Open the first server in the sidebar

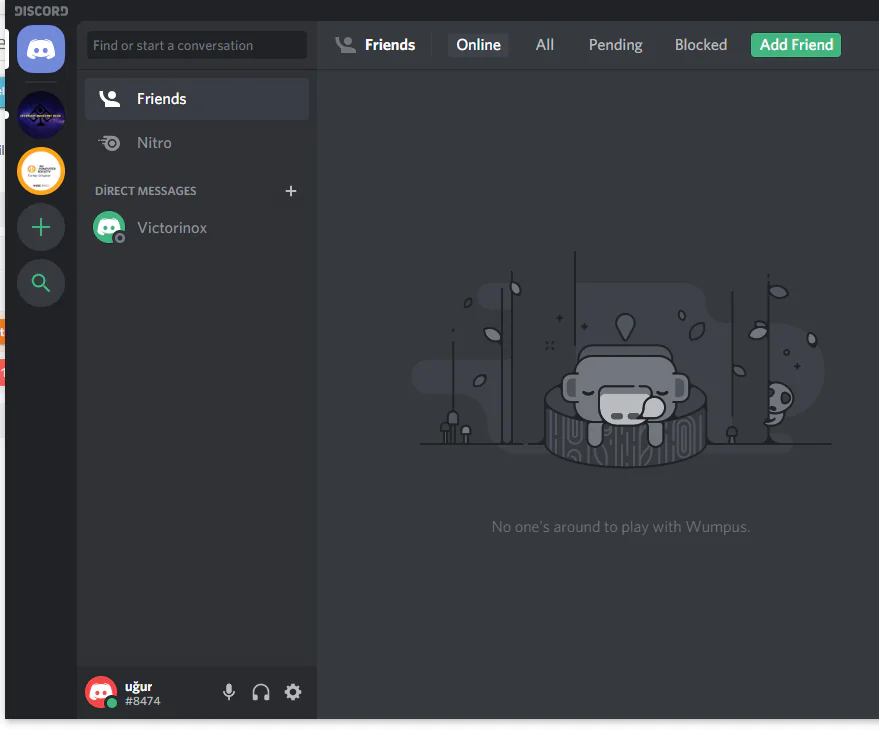click(40, 113)
